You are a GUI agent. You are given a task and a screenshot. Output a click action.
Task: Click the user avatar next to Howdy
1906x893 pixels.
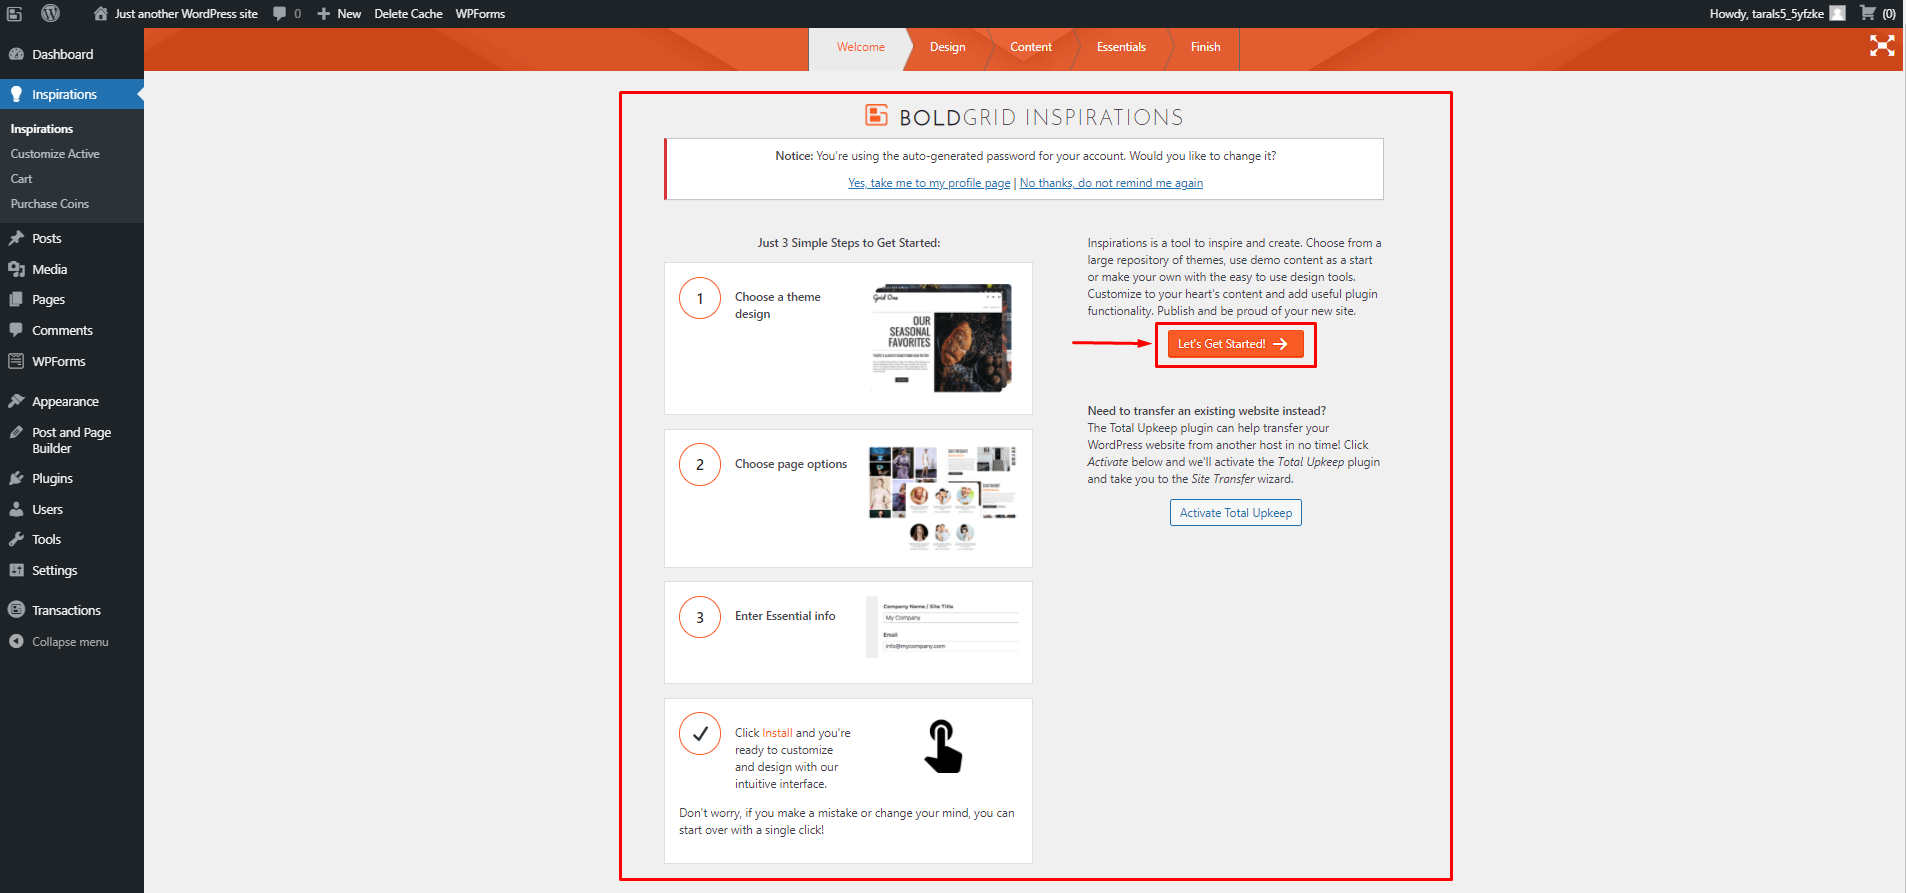1837,13
